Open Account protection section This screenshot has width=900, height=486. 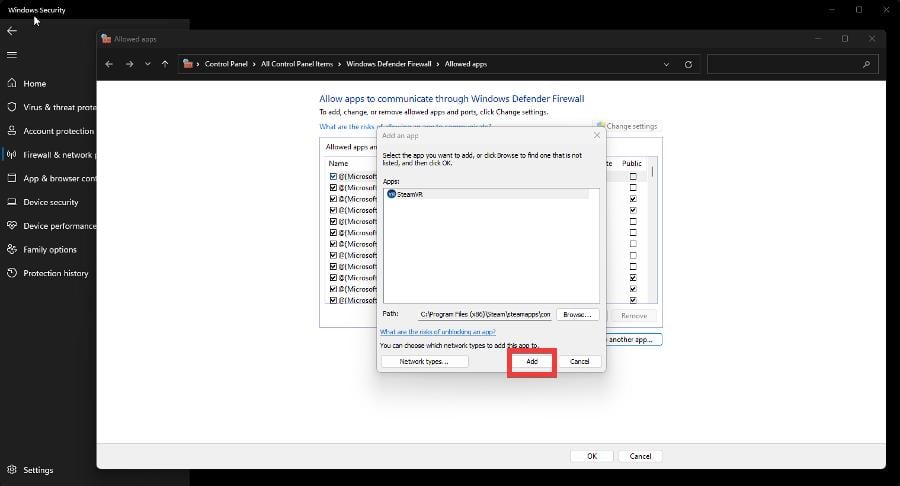click(x=59, y=131)
